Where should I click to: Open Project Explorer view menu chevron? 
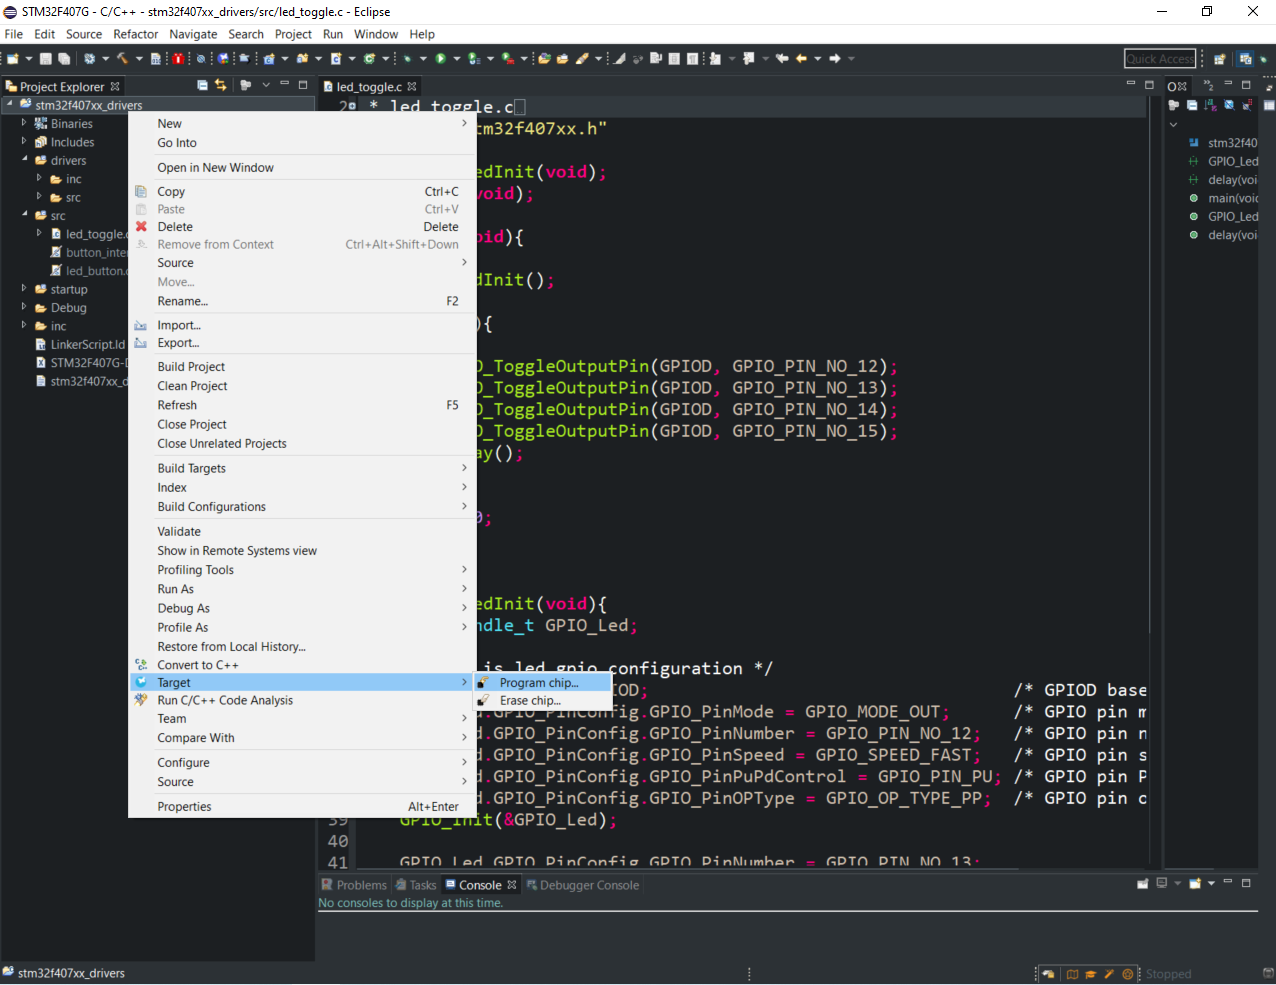pyautogui.click(x=266, y=85)
